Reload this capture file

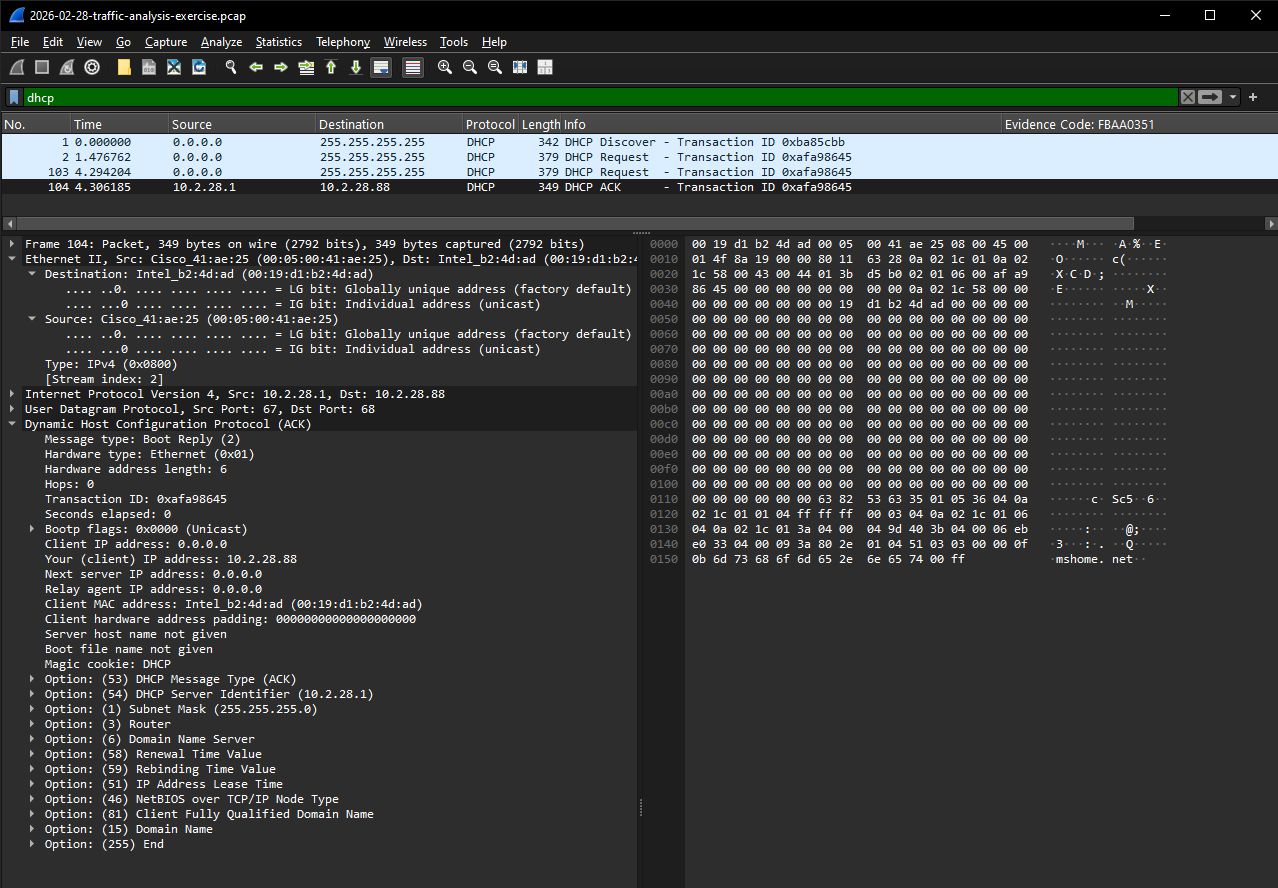point(199,67)
